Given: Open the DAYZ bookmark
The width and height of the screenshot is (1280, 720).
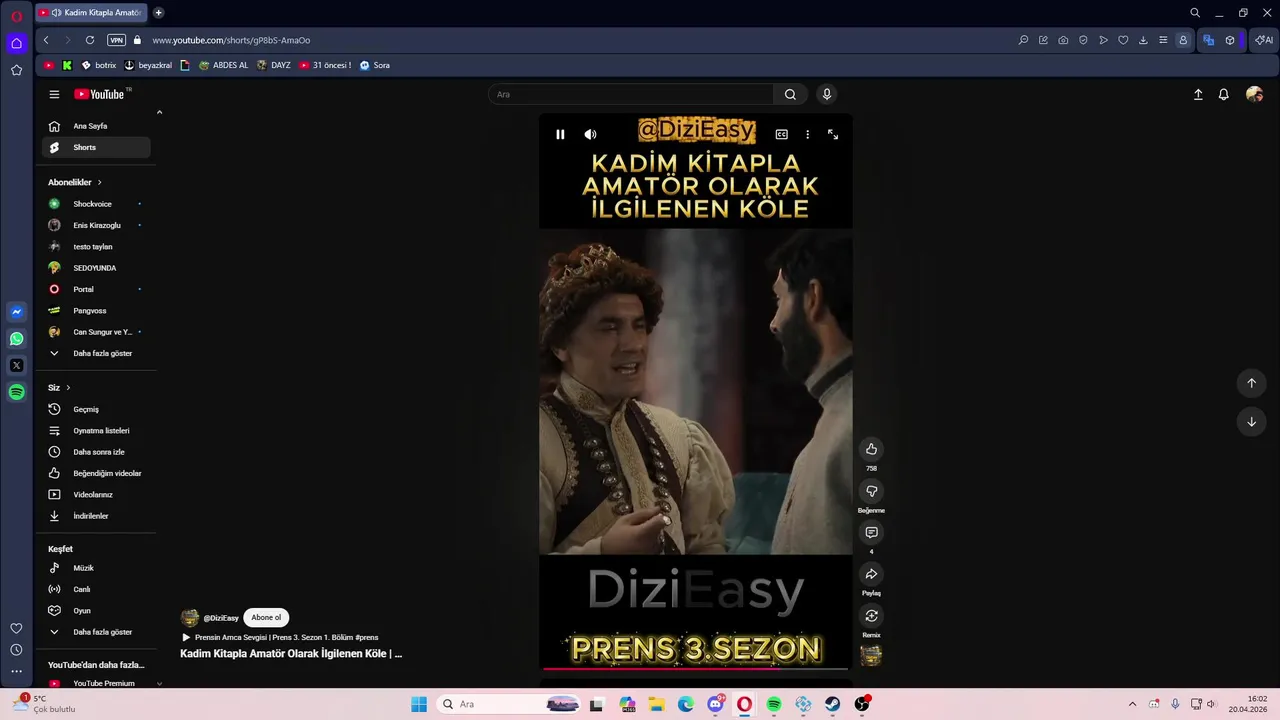Looking at the screenshot, I should [x=273, y=65].
